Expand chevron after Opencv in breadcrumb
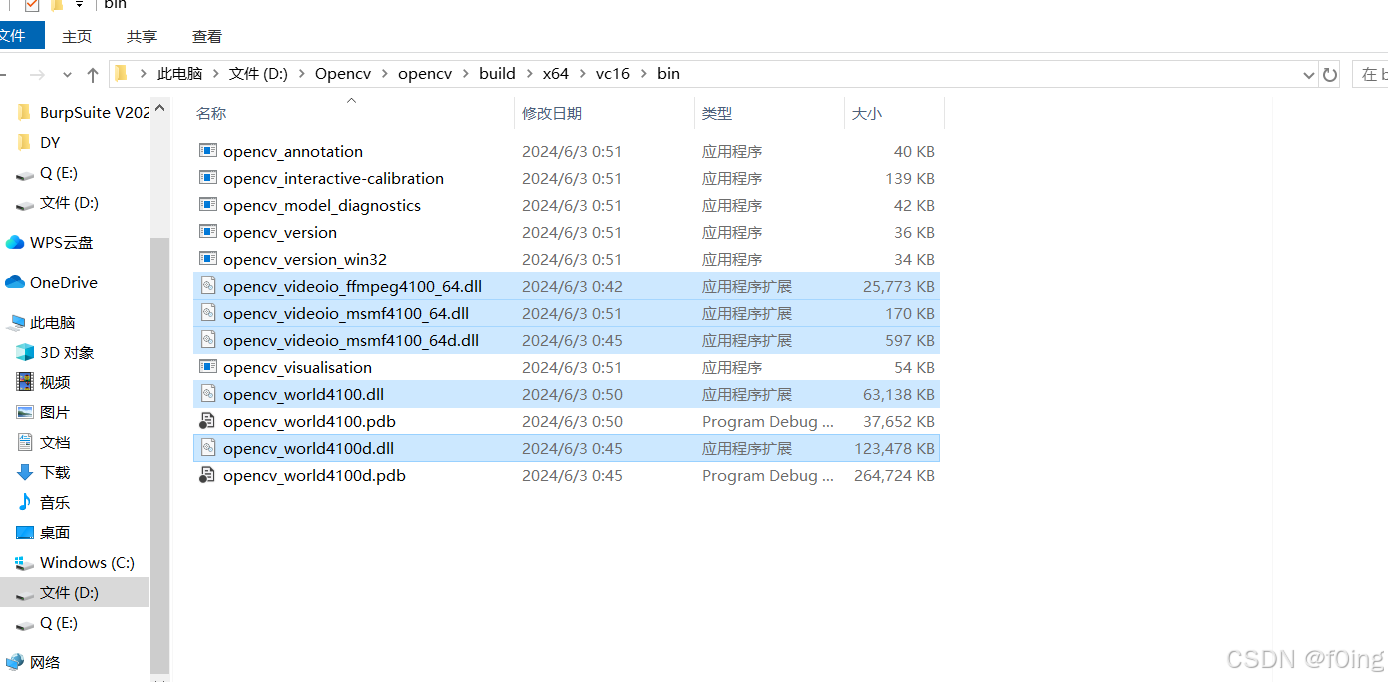 385,74
